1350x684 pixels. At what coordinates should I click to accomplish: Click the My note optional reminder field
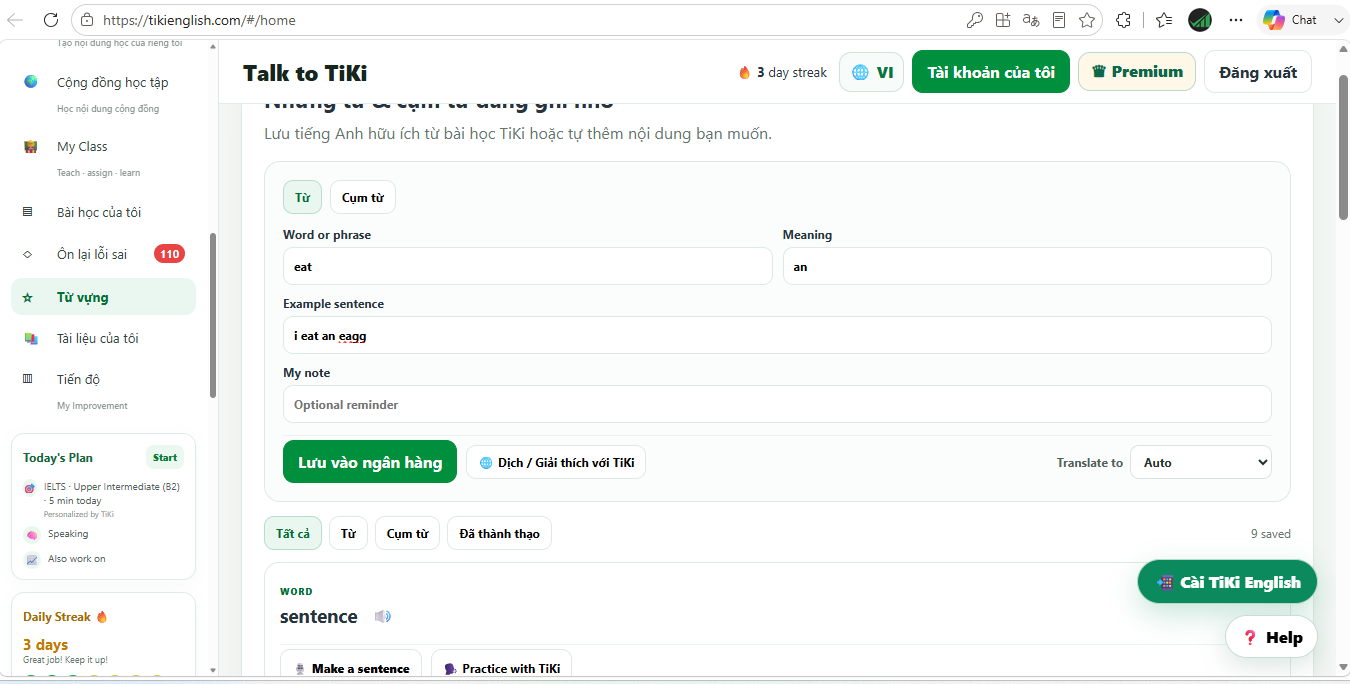tap(777, 404)
